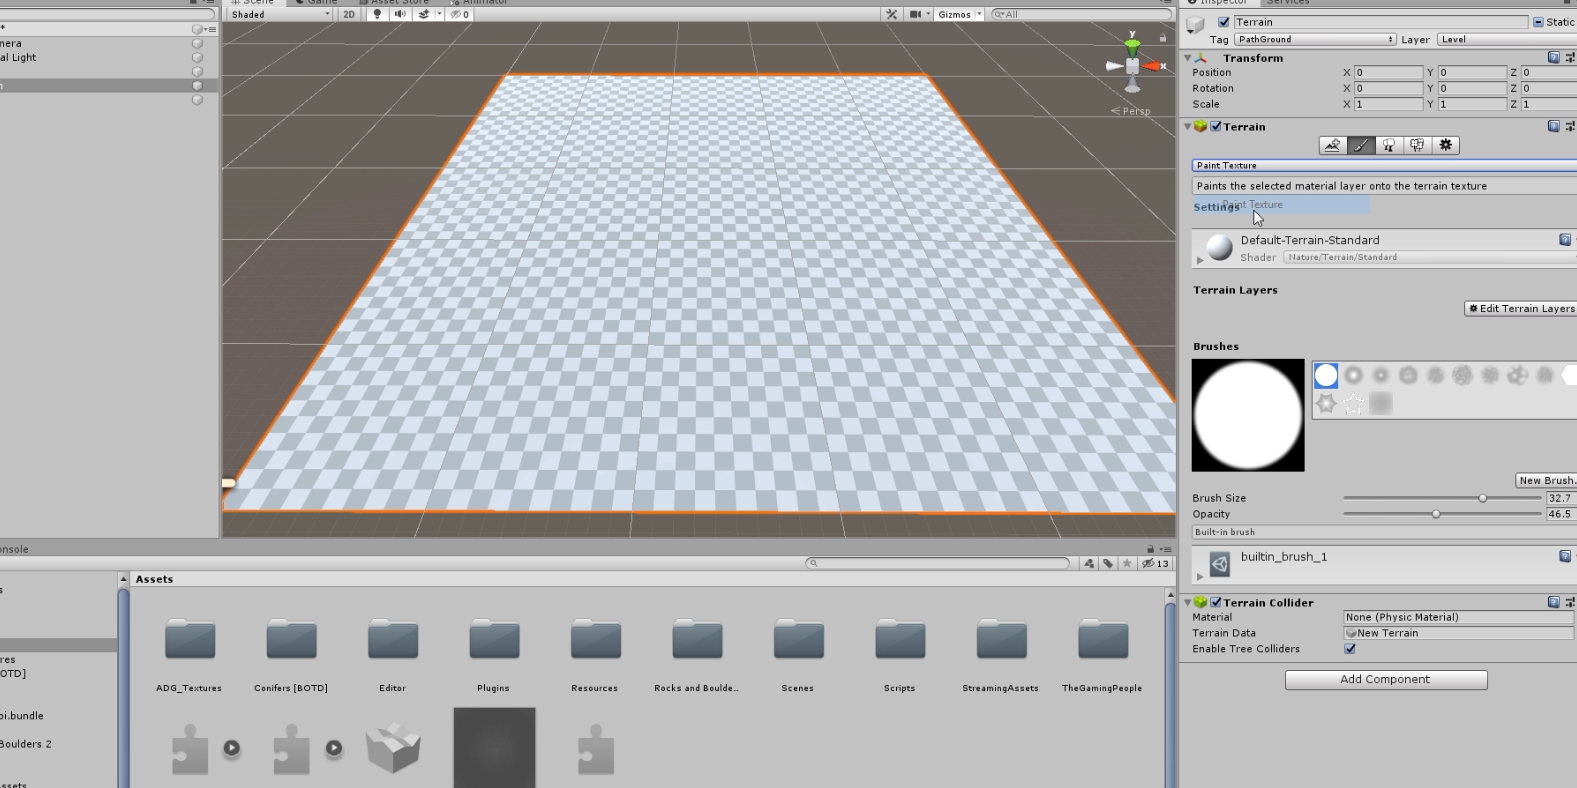The width and height of the screenshot is (1577, 788).
Task: Open the Shaded draw mode dropdown
Action: click(280, 14)
